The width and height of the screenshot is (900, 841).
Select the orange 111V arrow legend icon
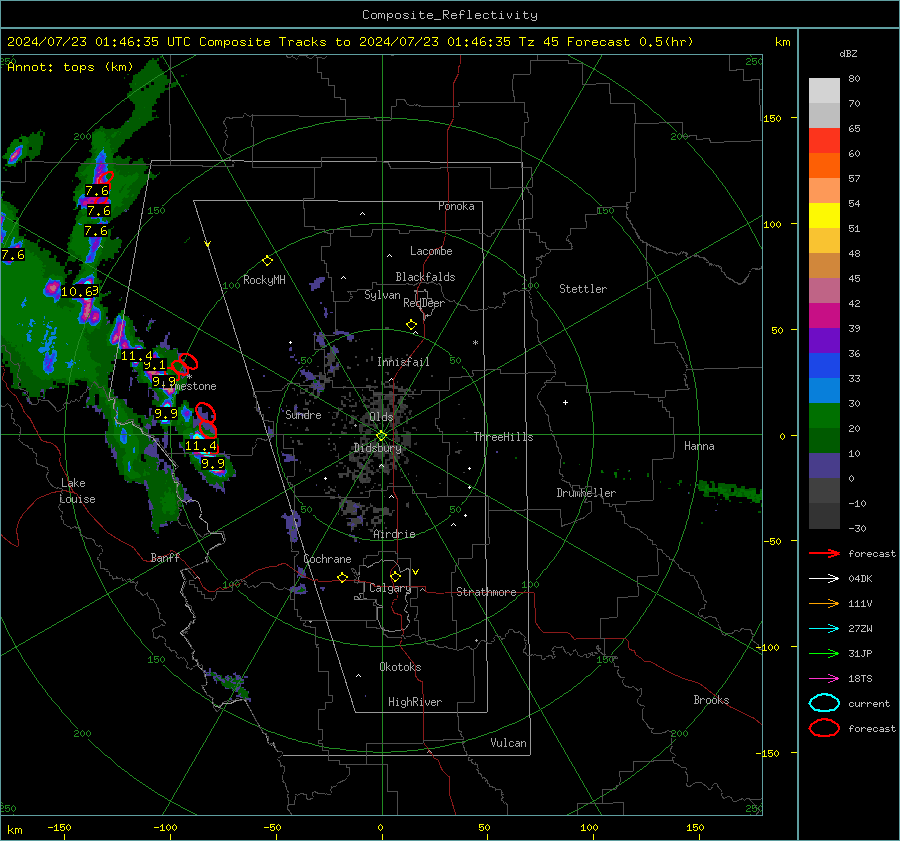click(x=824, y=603)
